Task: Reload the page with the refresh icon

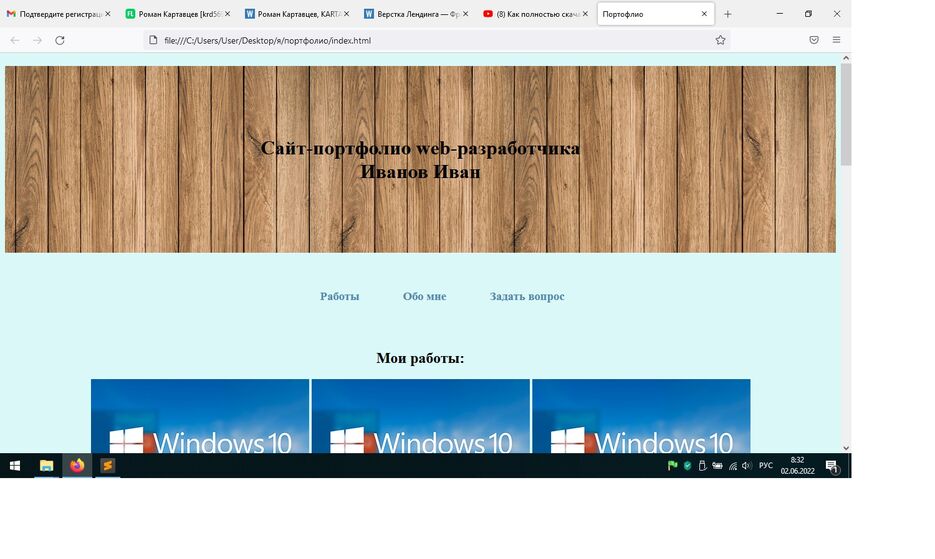Action: tap(60, 40)
